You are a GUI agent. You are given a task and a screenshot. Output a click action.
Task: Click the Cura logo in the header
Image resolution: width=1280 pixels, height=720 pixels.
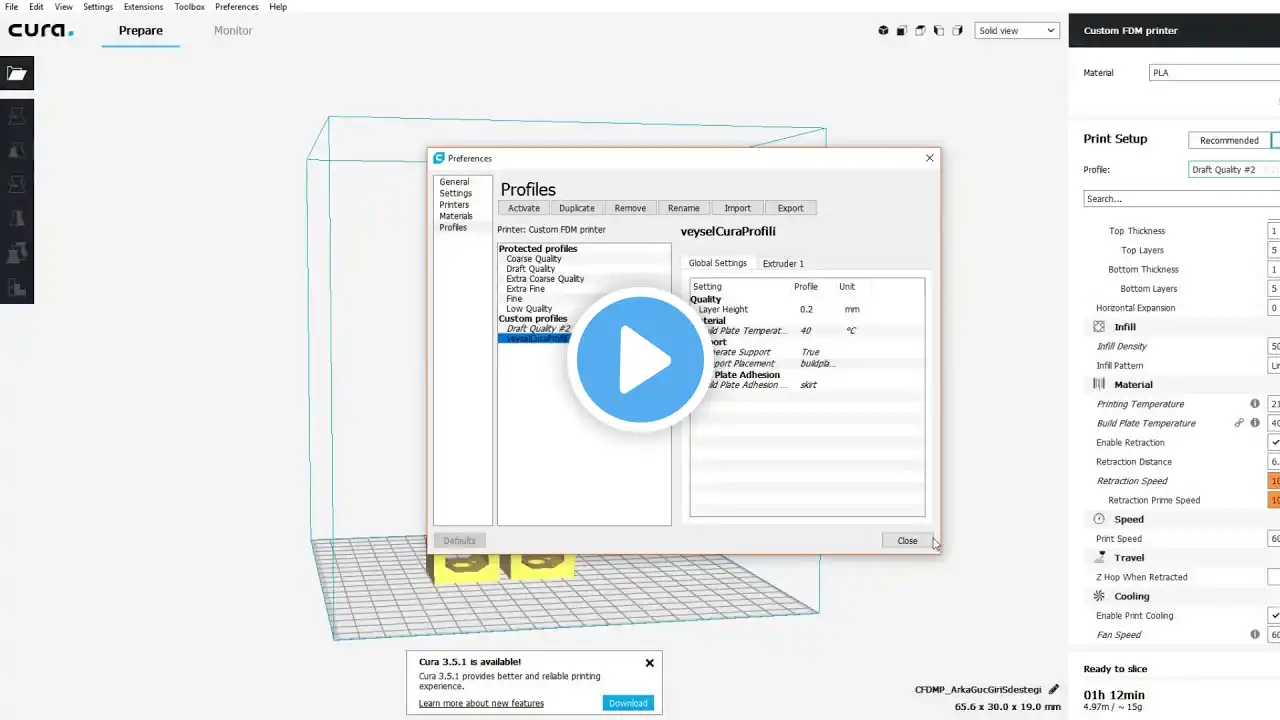click(x=41, y=31)
